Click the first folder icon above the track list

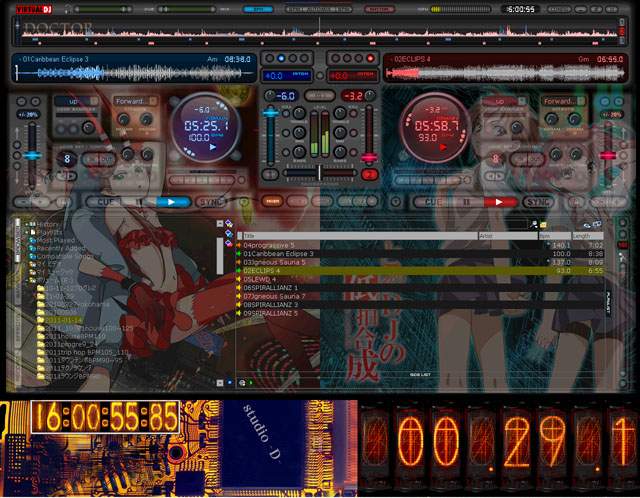pos(229,224)
